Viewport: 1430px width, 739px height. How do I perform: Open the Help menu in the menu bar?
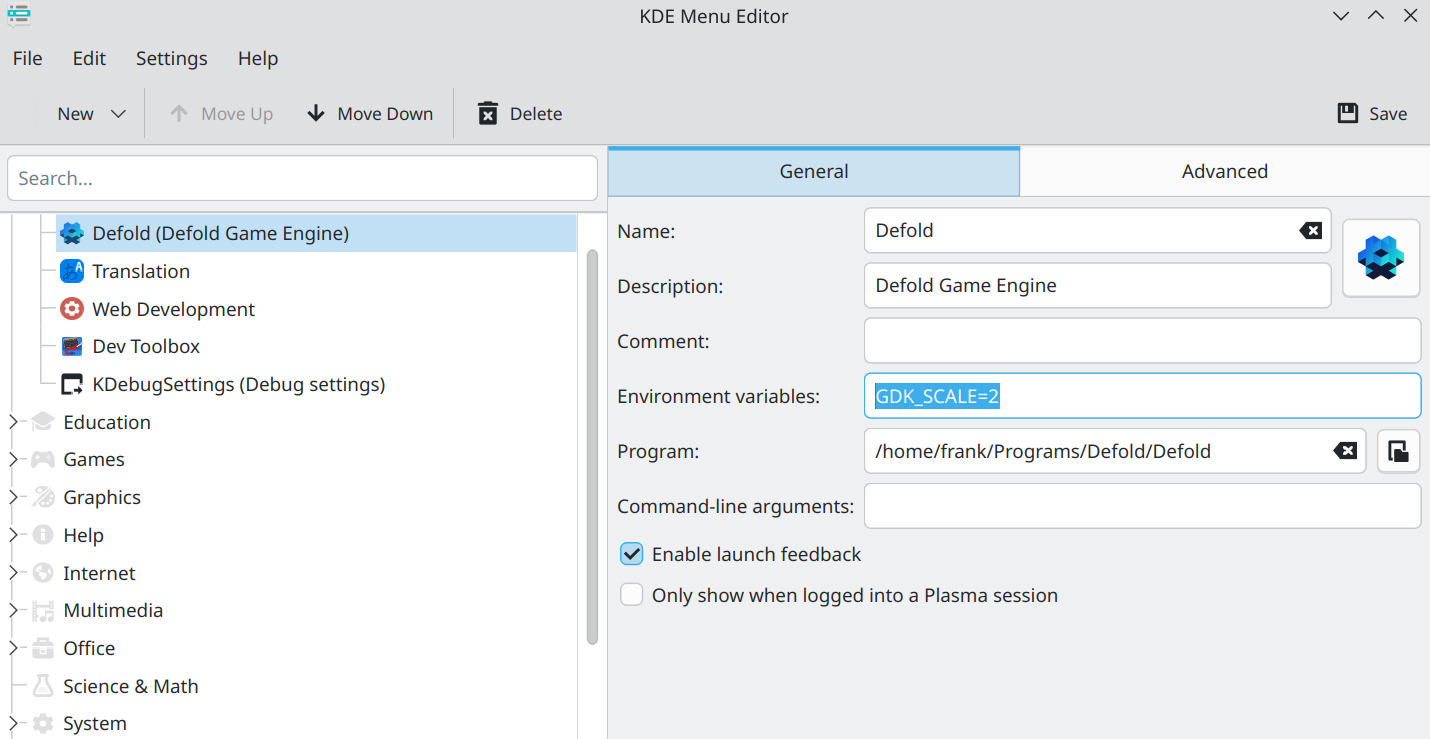258,58
